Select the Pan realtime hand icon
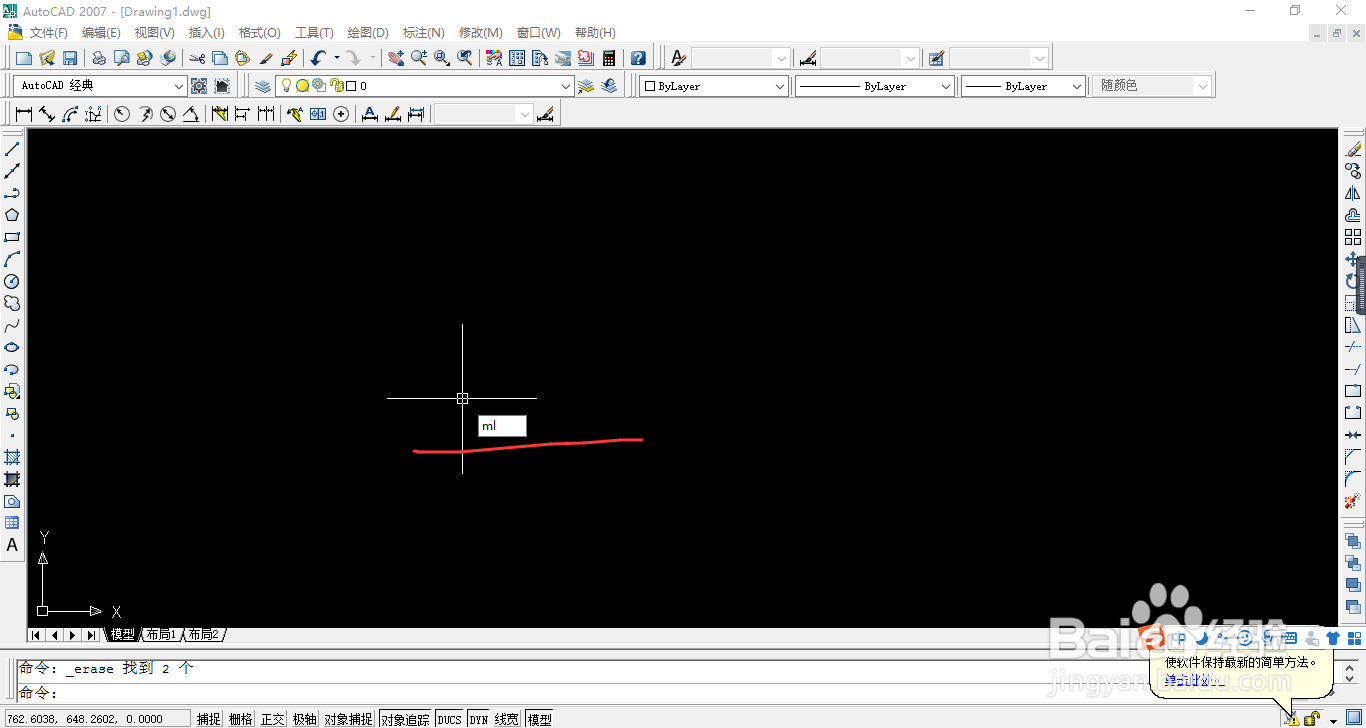1366x728 pixels. [x=396, y=58]
